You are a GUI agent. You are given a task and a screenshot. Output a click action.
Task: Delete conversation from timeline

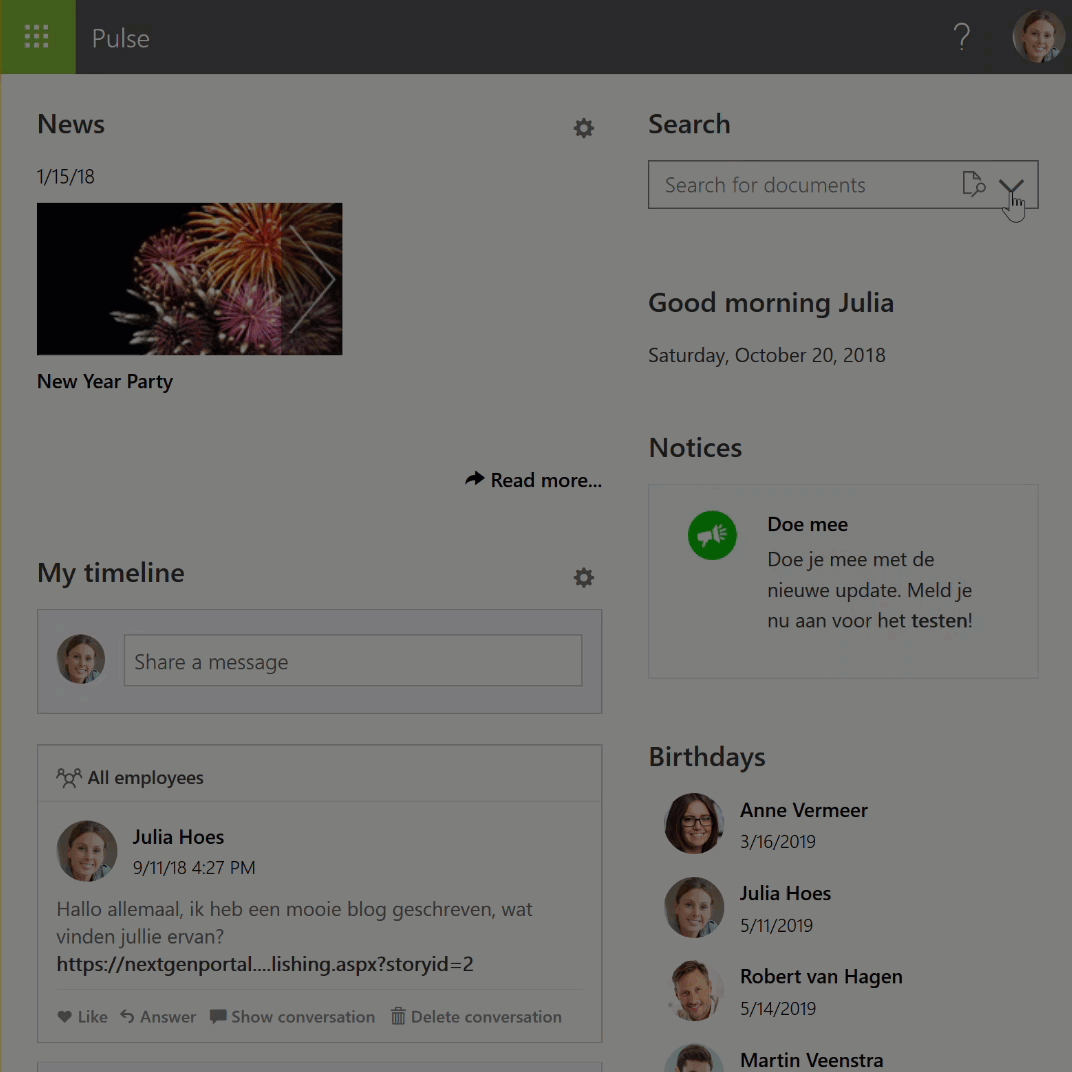point(476,1017)
